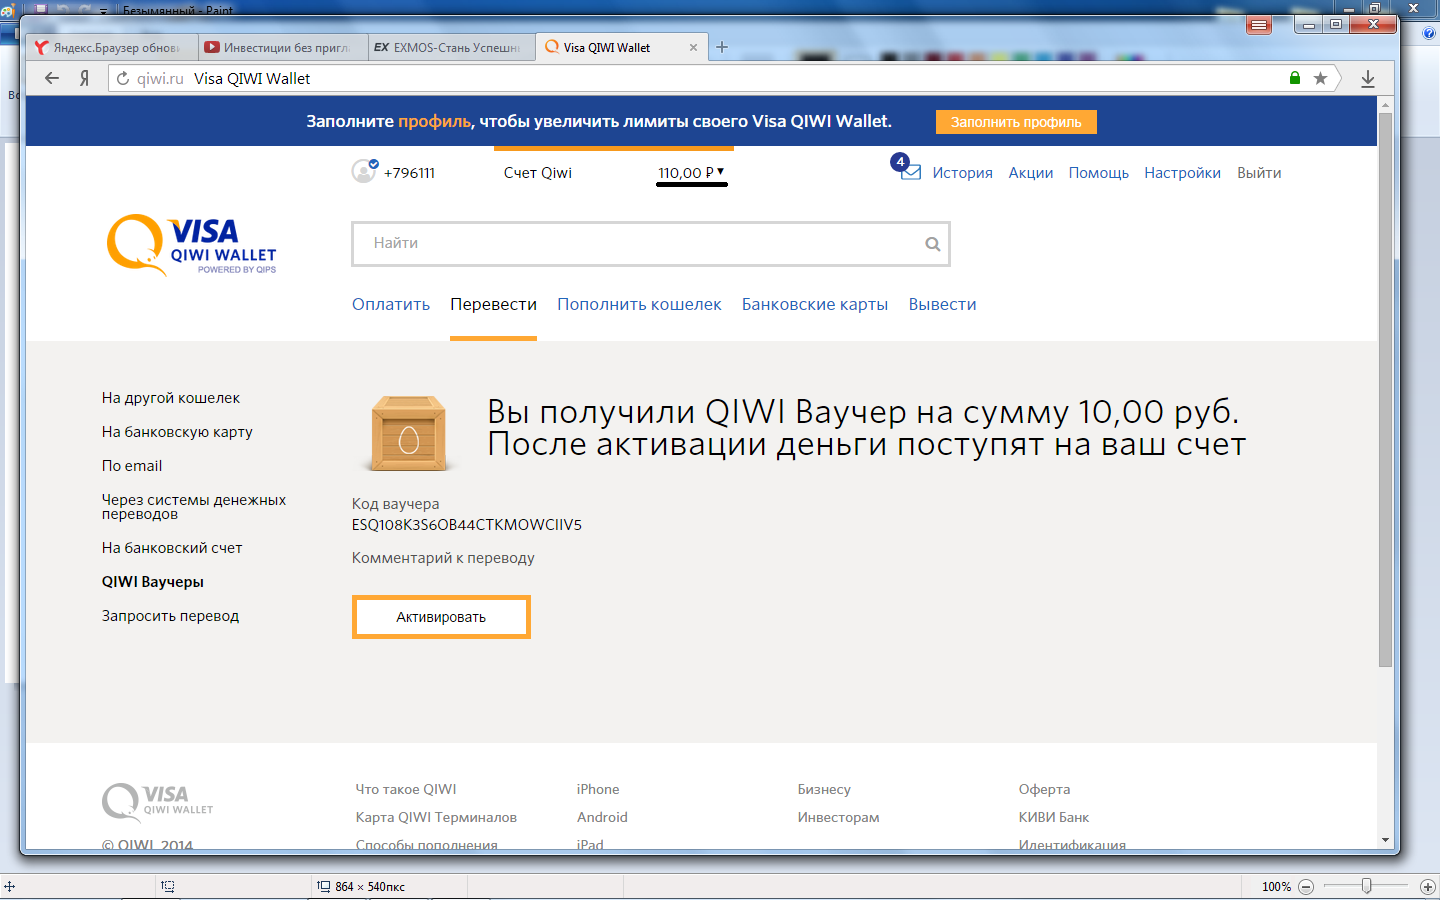Switch to the Яндекс.Браузер tab
Screen dimensions: 1440x900
[x=110, y=47]
